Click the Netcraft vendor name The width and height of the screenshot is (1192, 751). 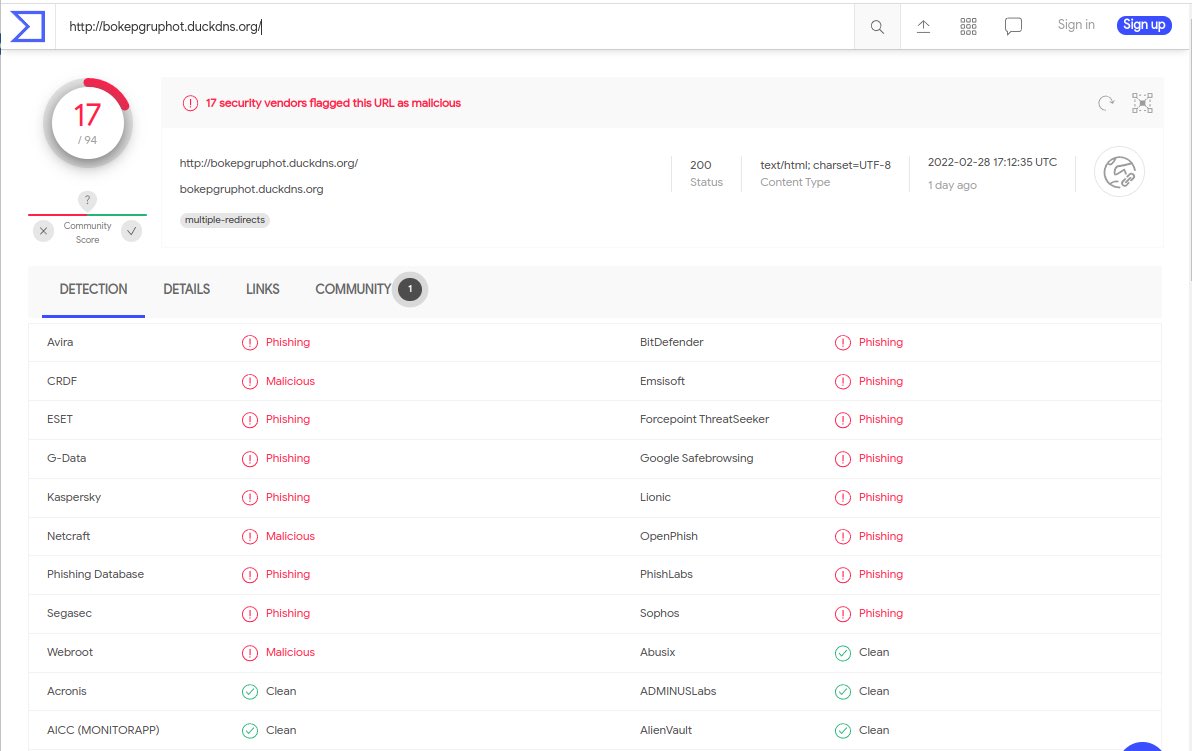68,537
